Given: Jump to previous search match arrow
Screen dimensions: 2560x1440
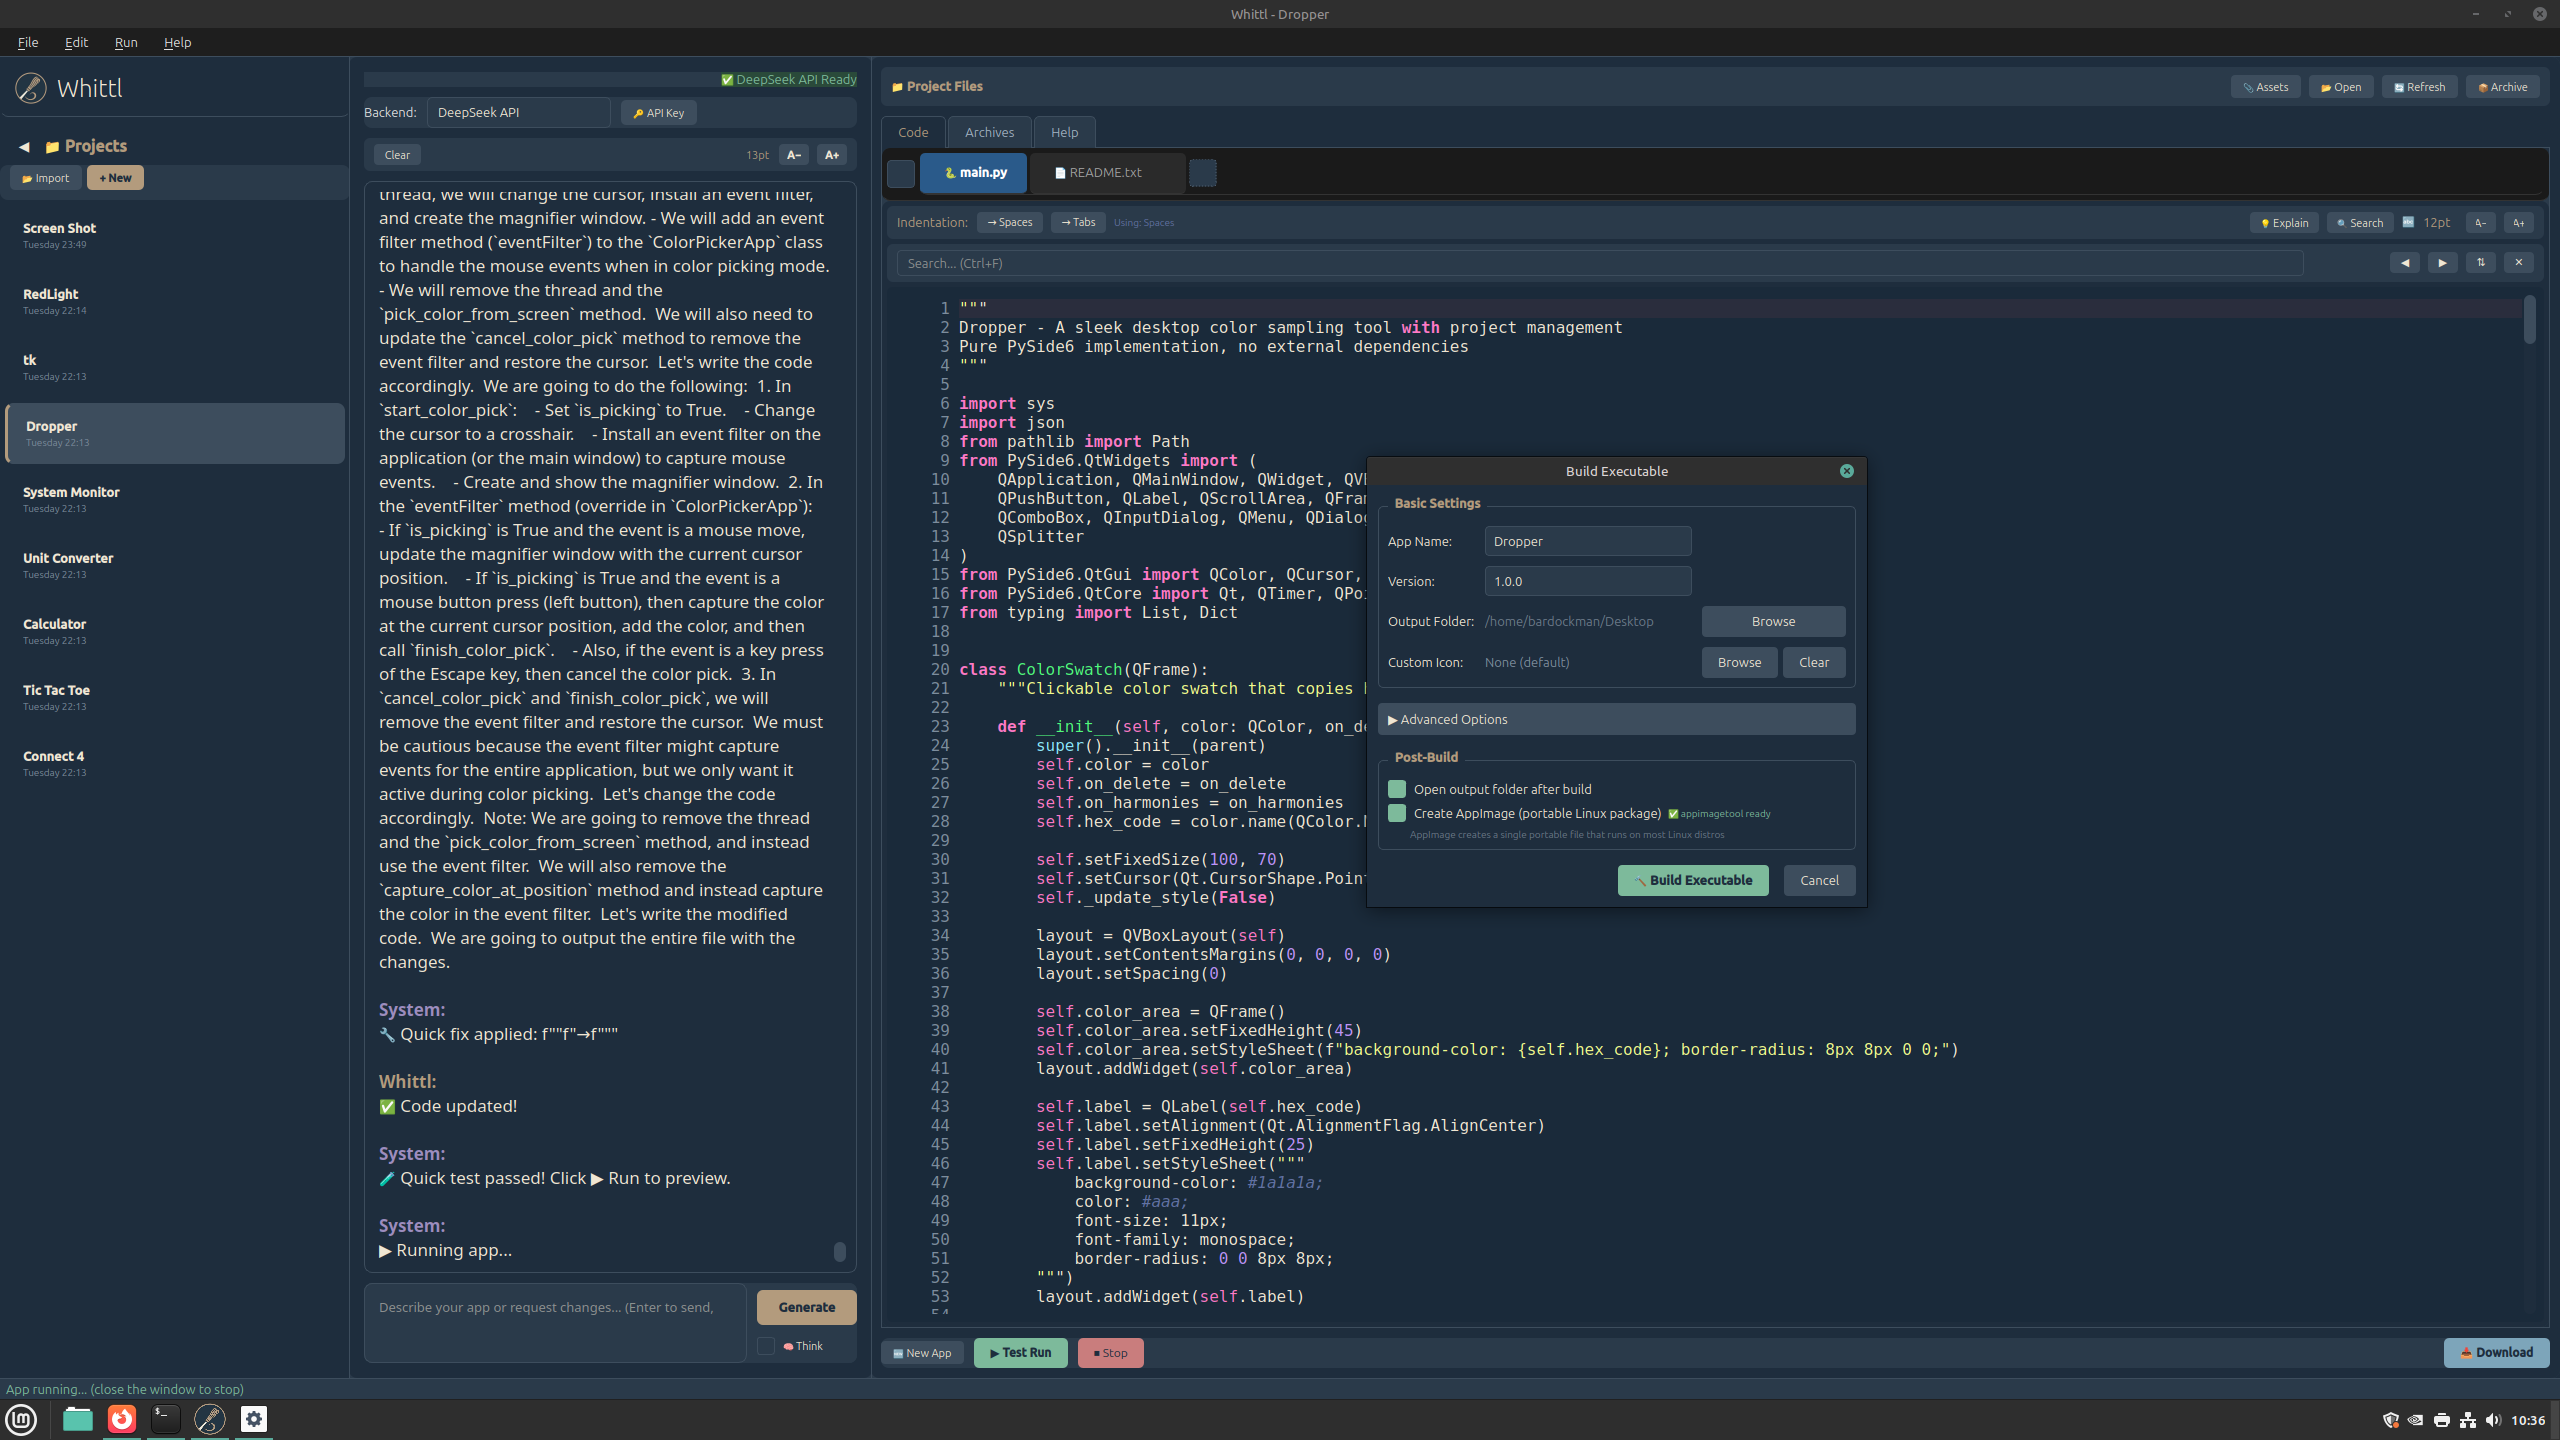Looking at the screenshot, I should pos(2405,263).
